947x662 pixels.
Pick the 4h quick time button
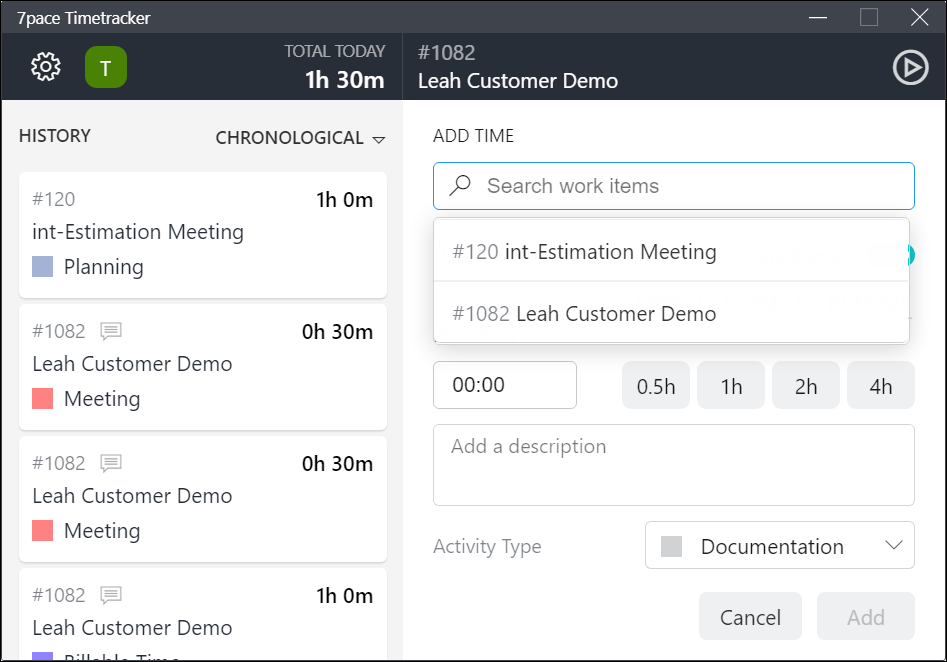(x=881, y=385)
